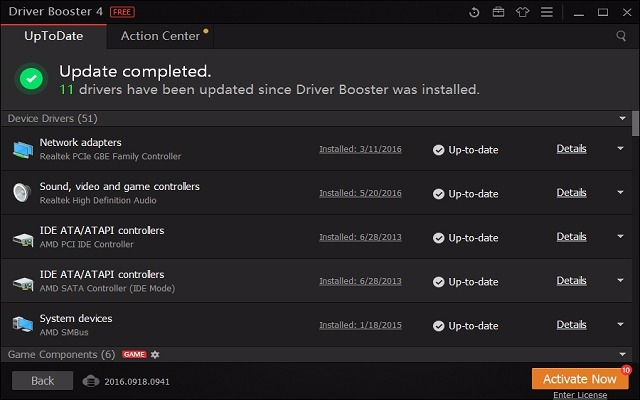This screenshot has height=400, width=640.
Task: View Details for Realtek High Definition Audio
Action: (x=571, y=193)
